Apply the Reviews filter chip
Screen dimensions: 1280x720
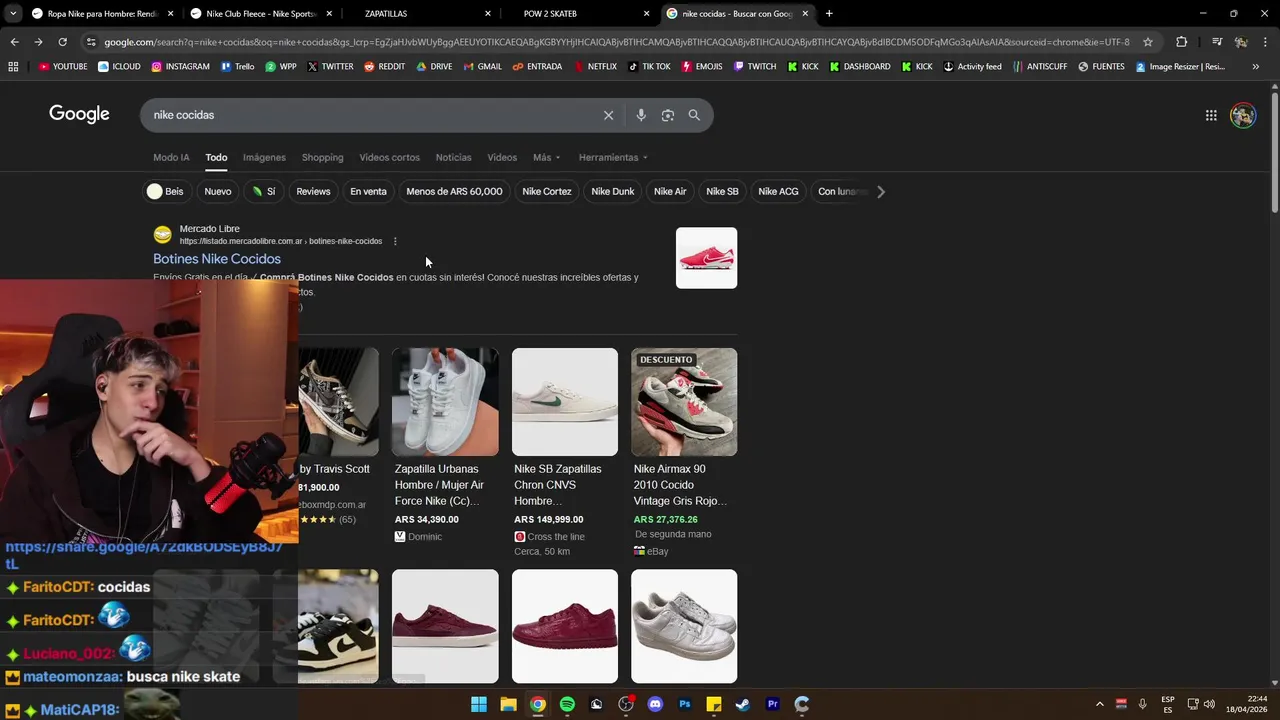[313, 191]
